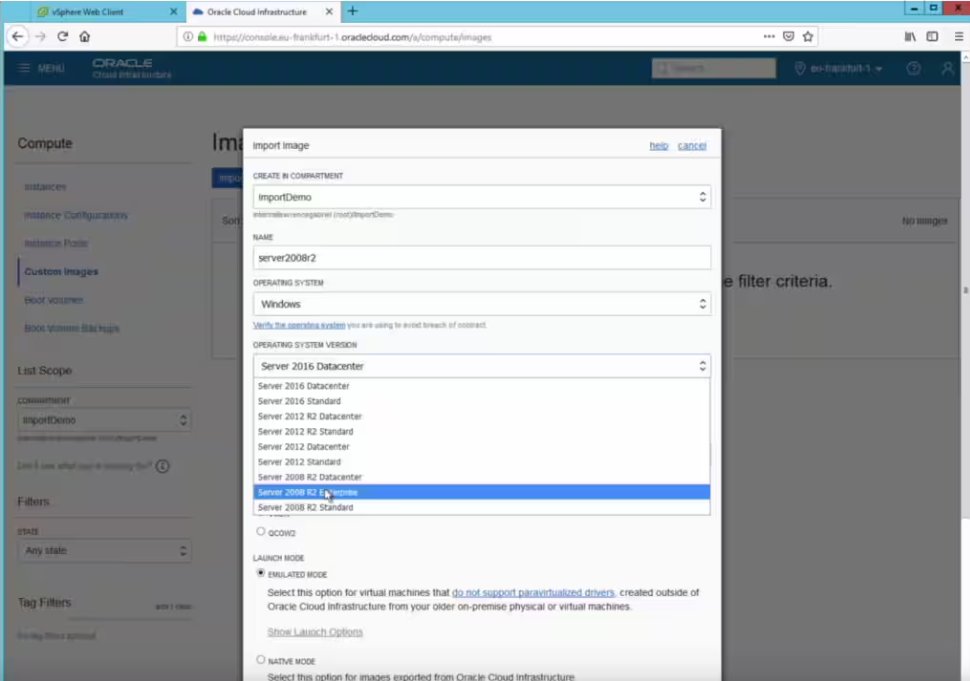Viewport: 970px width, 681px height.
Task: Reload the page with the refresh icon
Action: click(62, 36)
